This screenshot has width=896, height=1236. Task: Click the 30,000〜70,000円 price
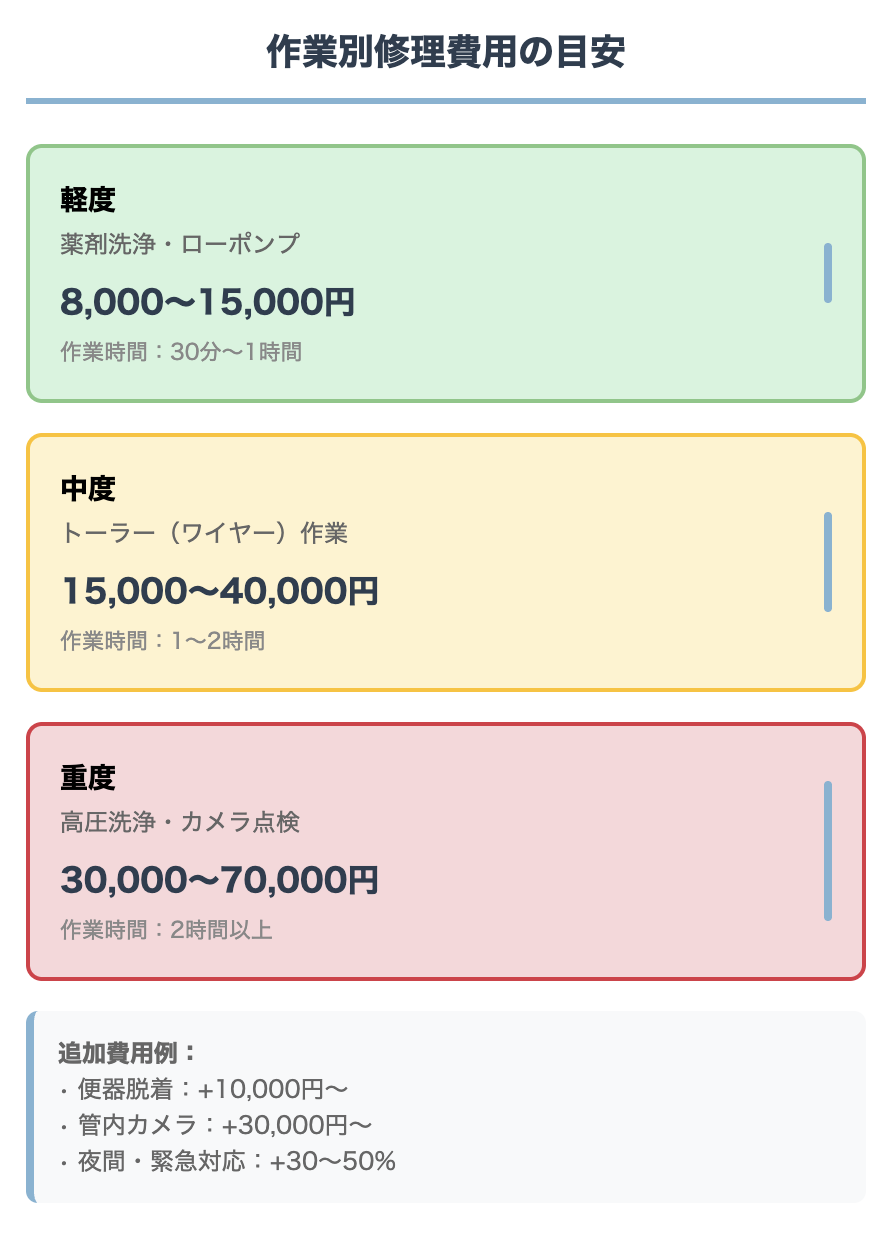220,880
